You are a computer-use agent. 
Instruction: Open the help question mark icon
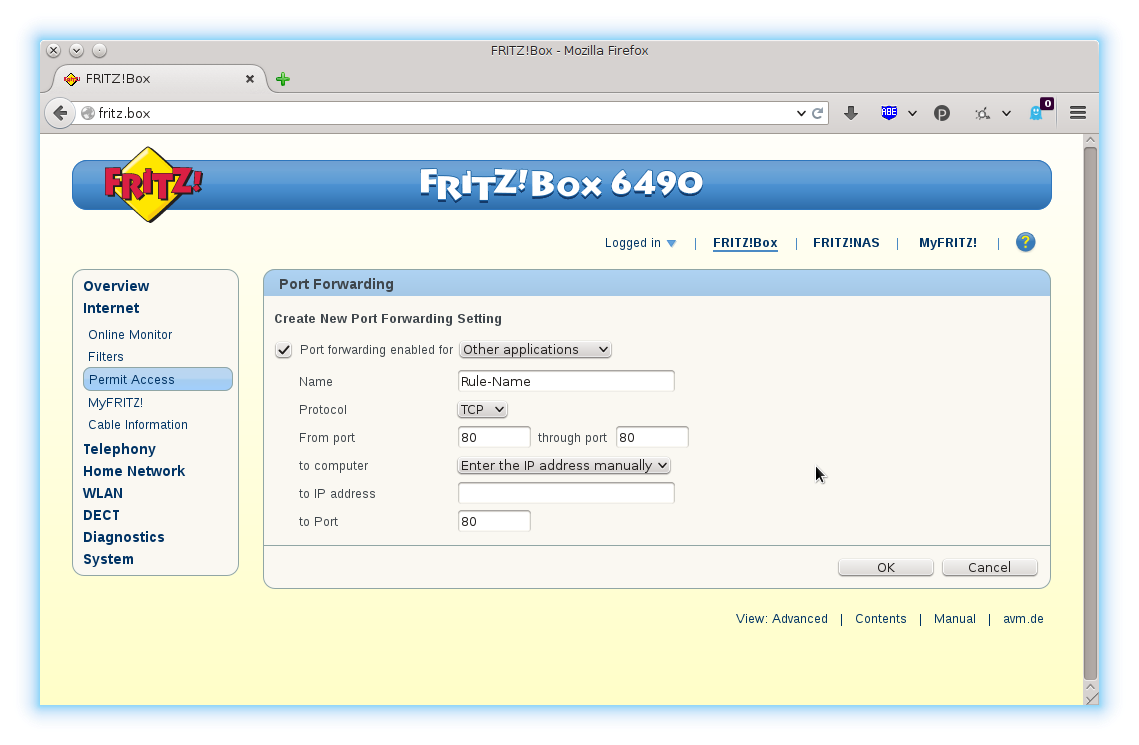pos(1026,241)
